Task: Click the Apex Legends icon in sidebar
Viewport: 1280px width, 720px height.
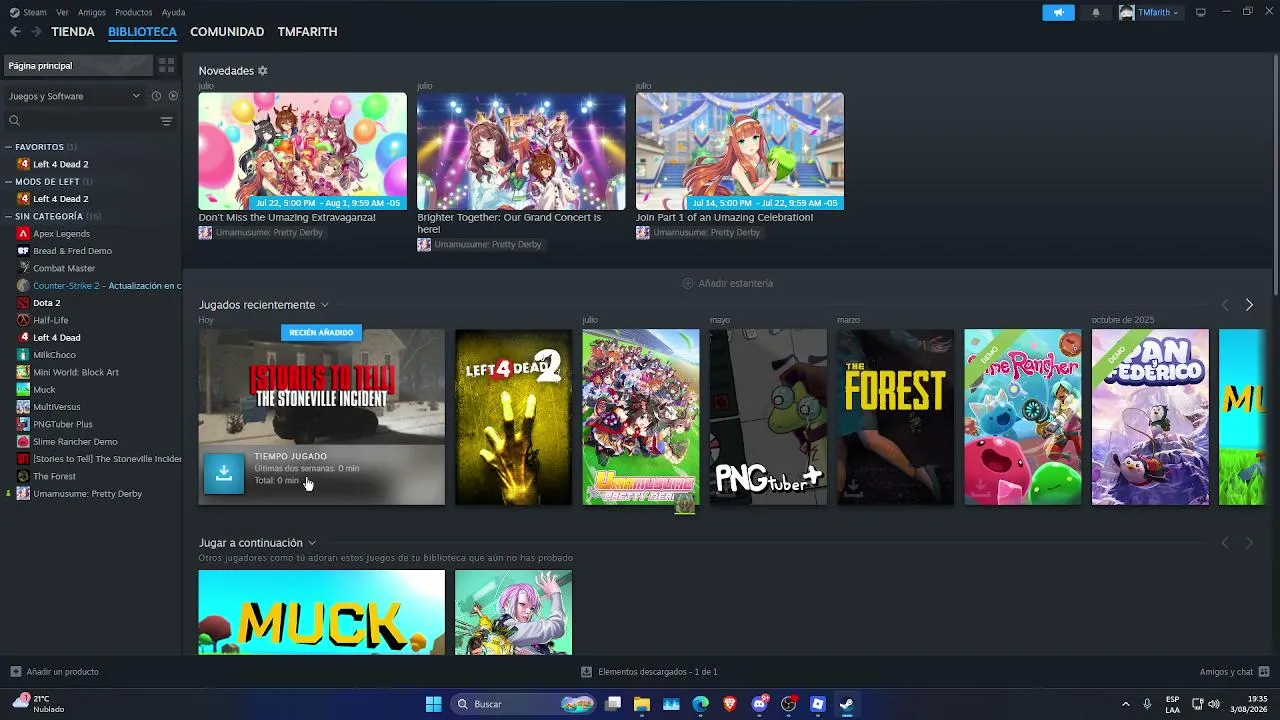Action: [23, 234]
